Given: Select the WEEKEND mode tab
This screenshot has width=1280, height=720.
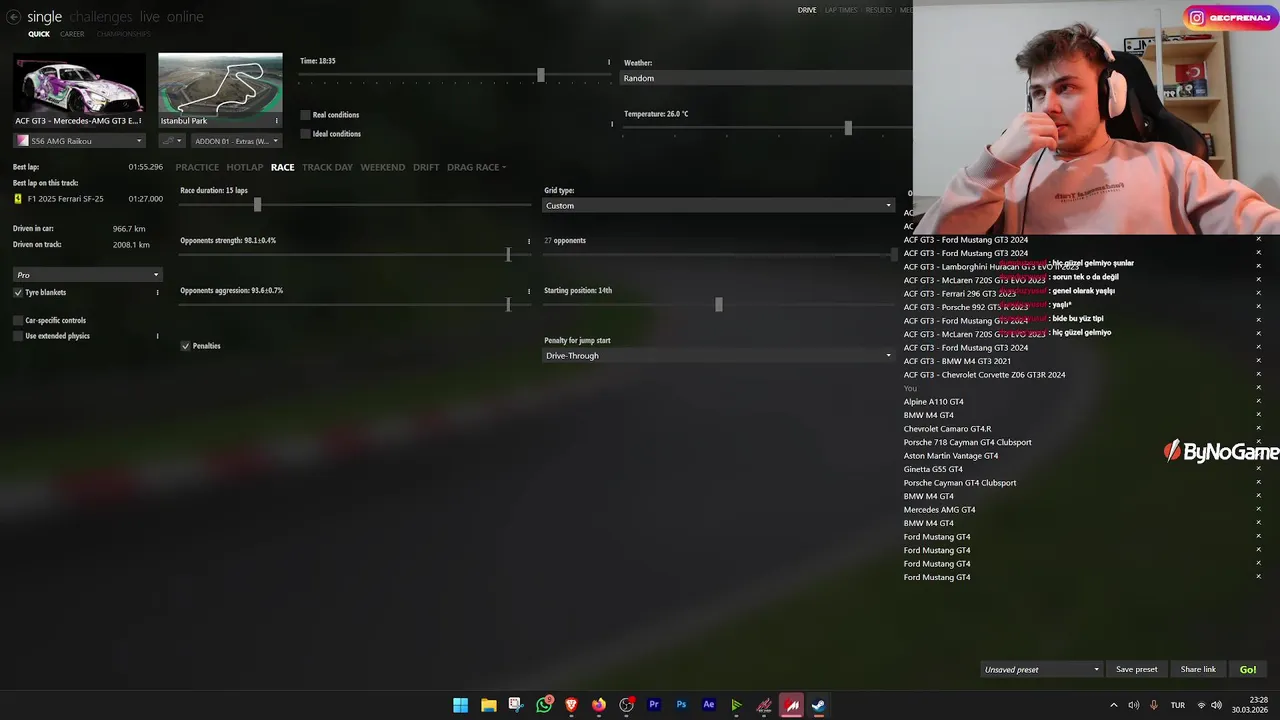Looking at the screenshot, I should pos(383,167).
